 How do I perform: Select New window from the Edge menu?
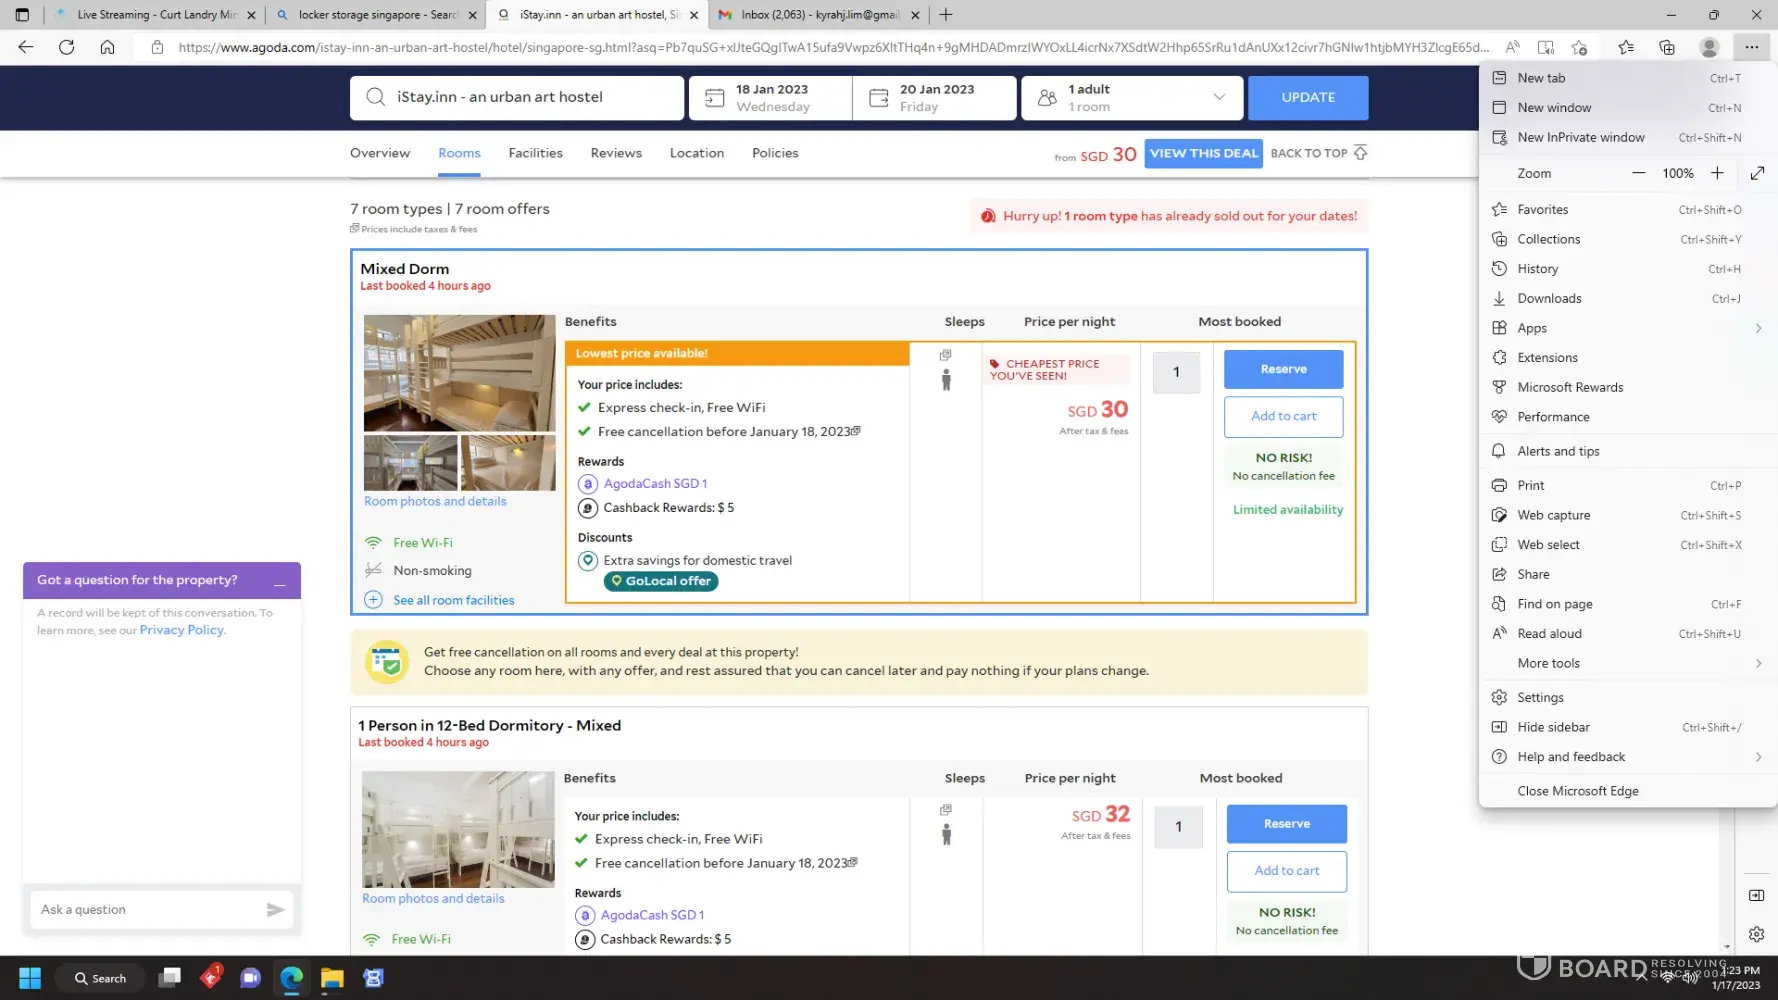pos(1627,108)
